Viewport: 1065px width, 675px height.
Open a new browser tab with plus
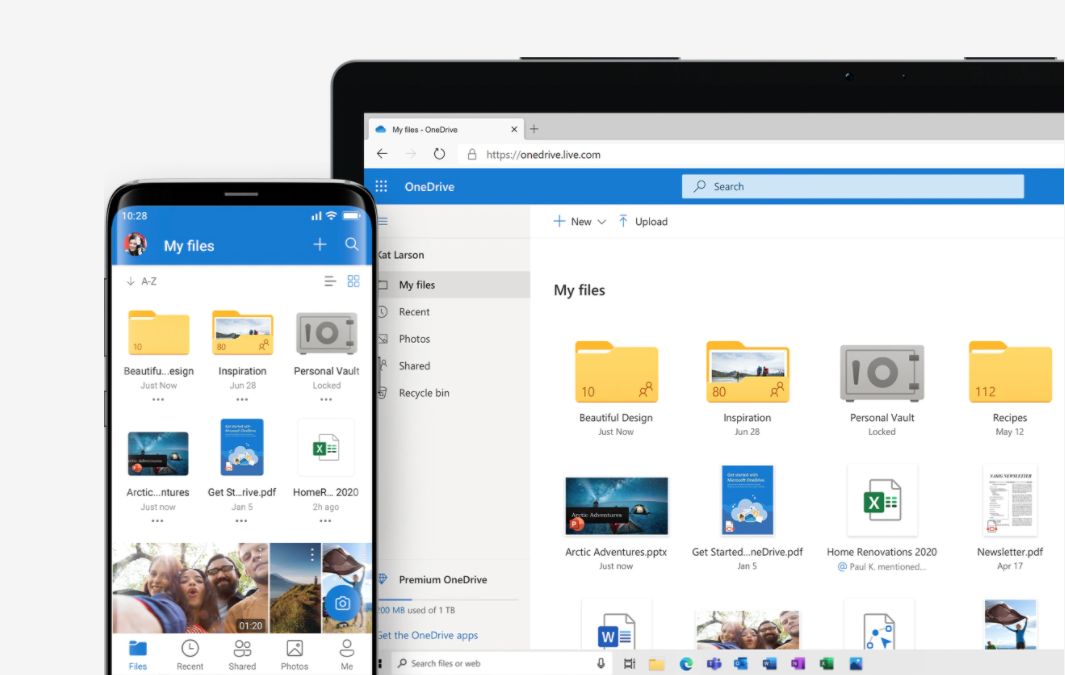[534, 128]
